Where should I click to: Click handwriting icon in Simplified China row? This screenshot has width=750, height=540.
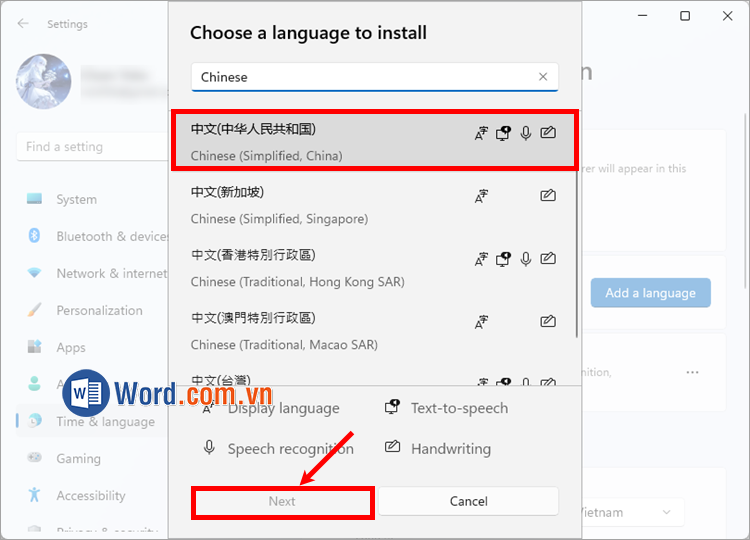click(x=548, y=132)
